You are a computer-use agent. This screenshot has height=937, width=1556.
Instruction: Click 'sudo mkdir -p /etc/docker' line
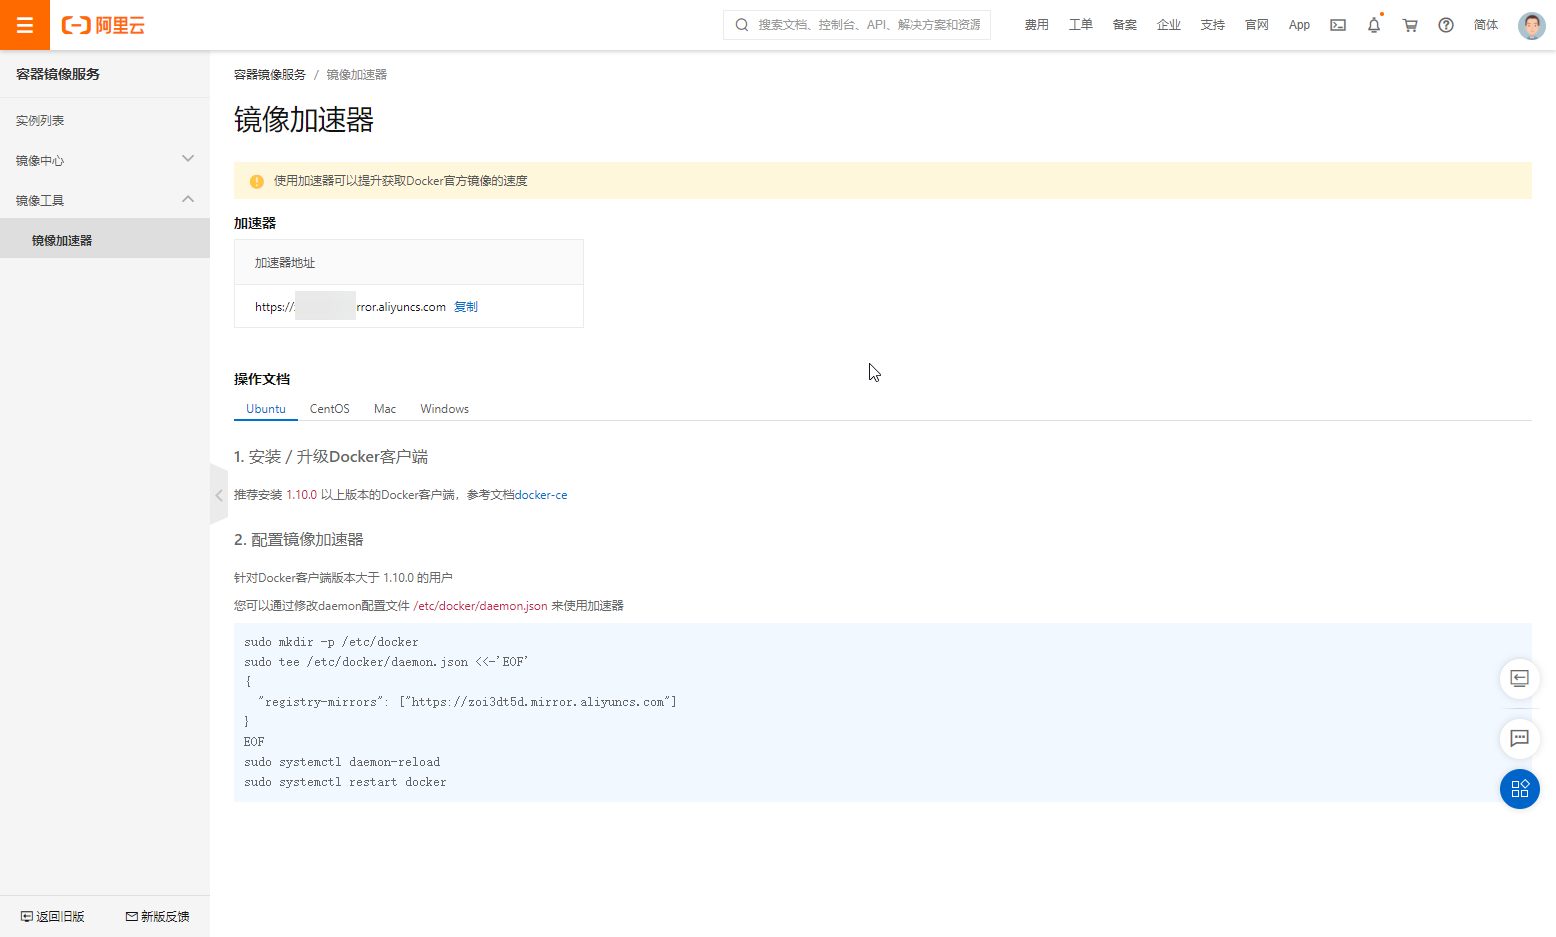point(331,642)
